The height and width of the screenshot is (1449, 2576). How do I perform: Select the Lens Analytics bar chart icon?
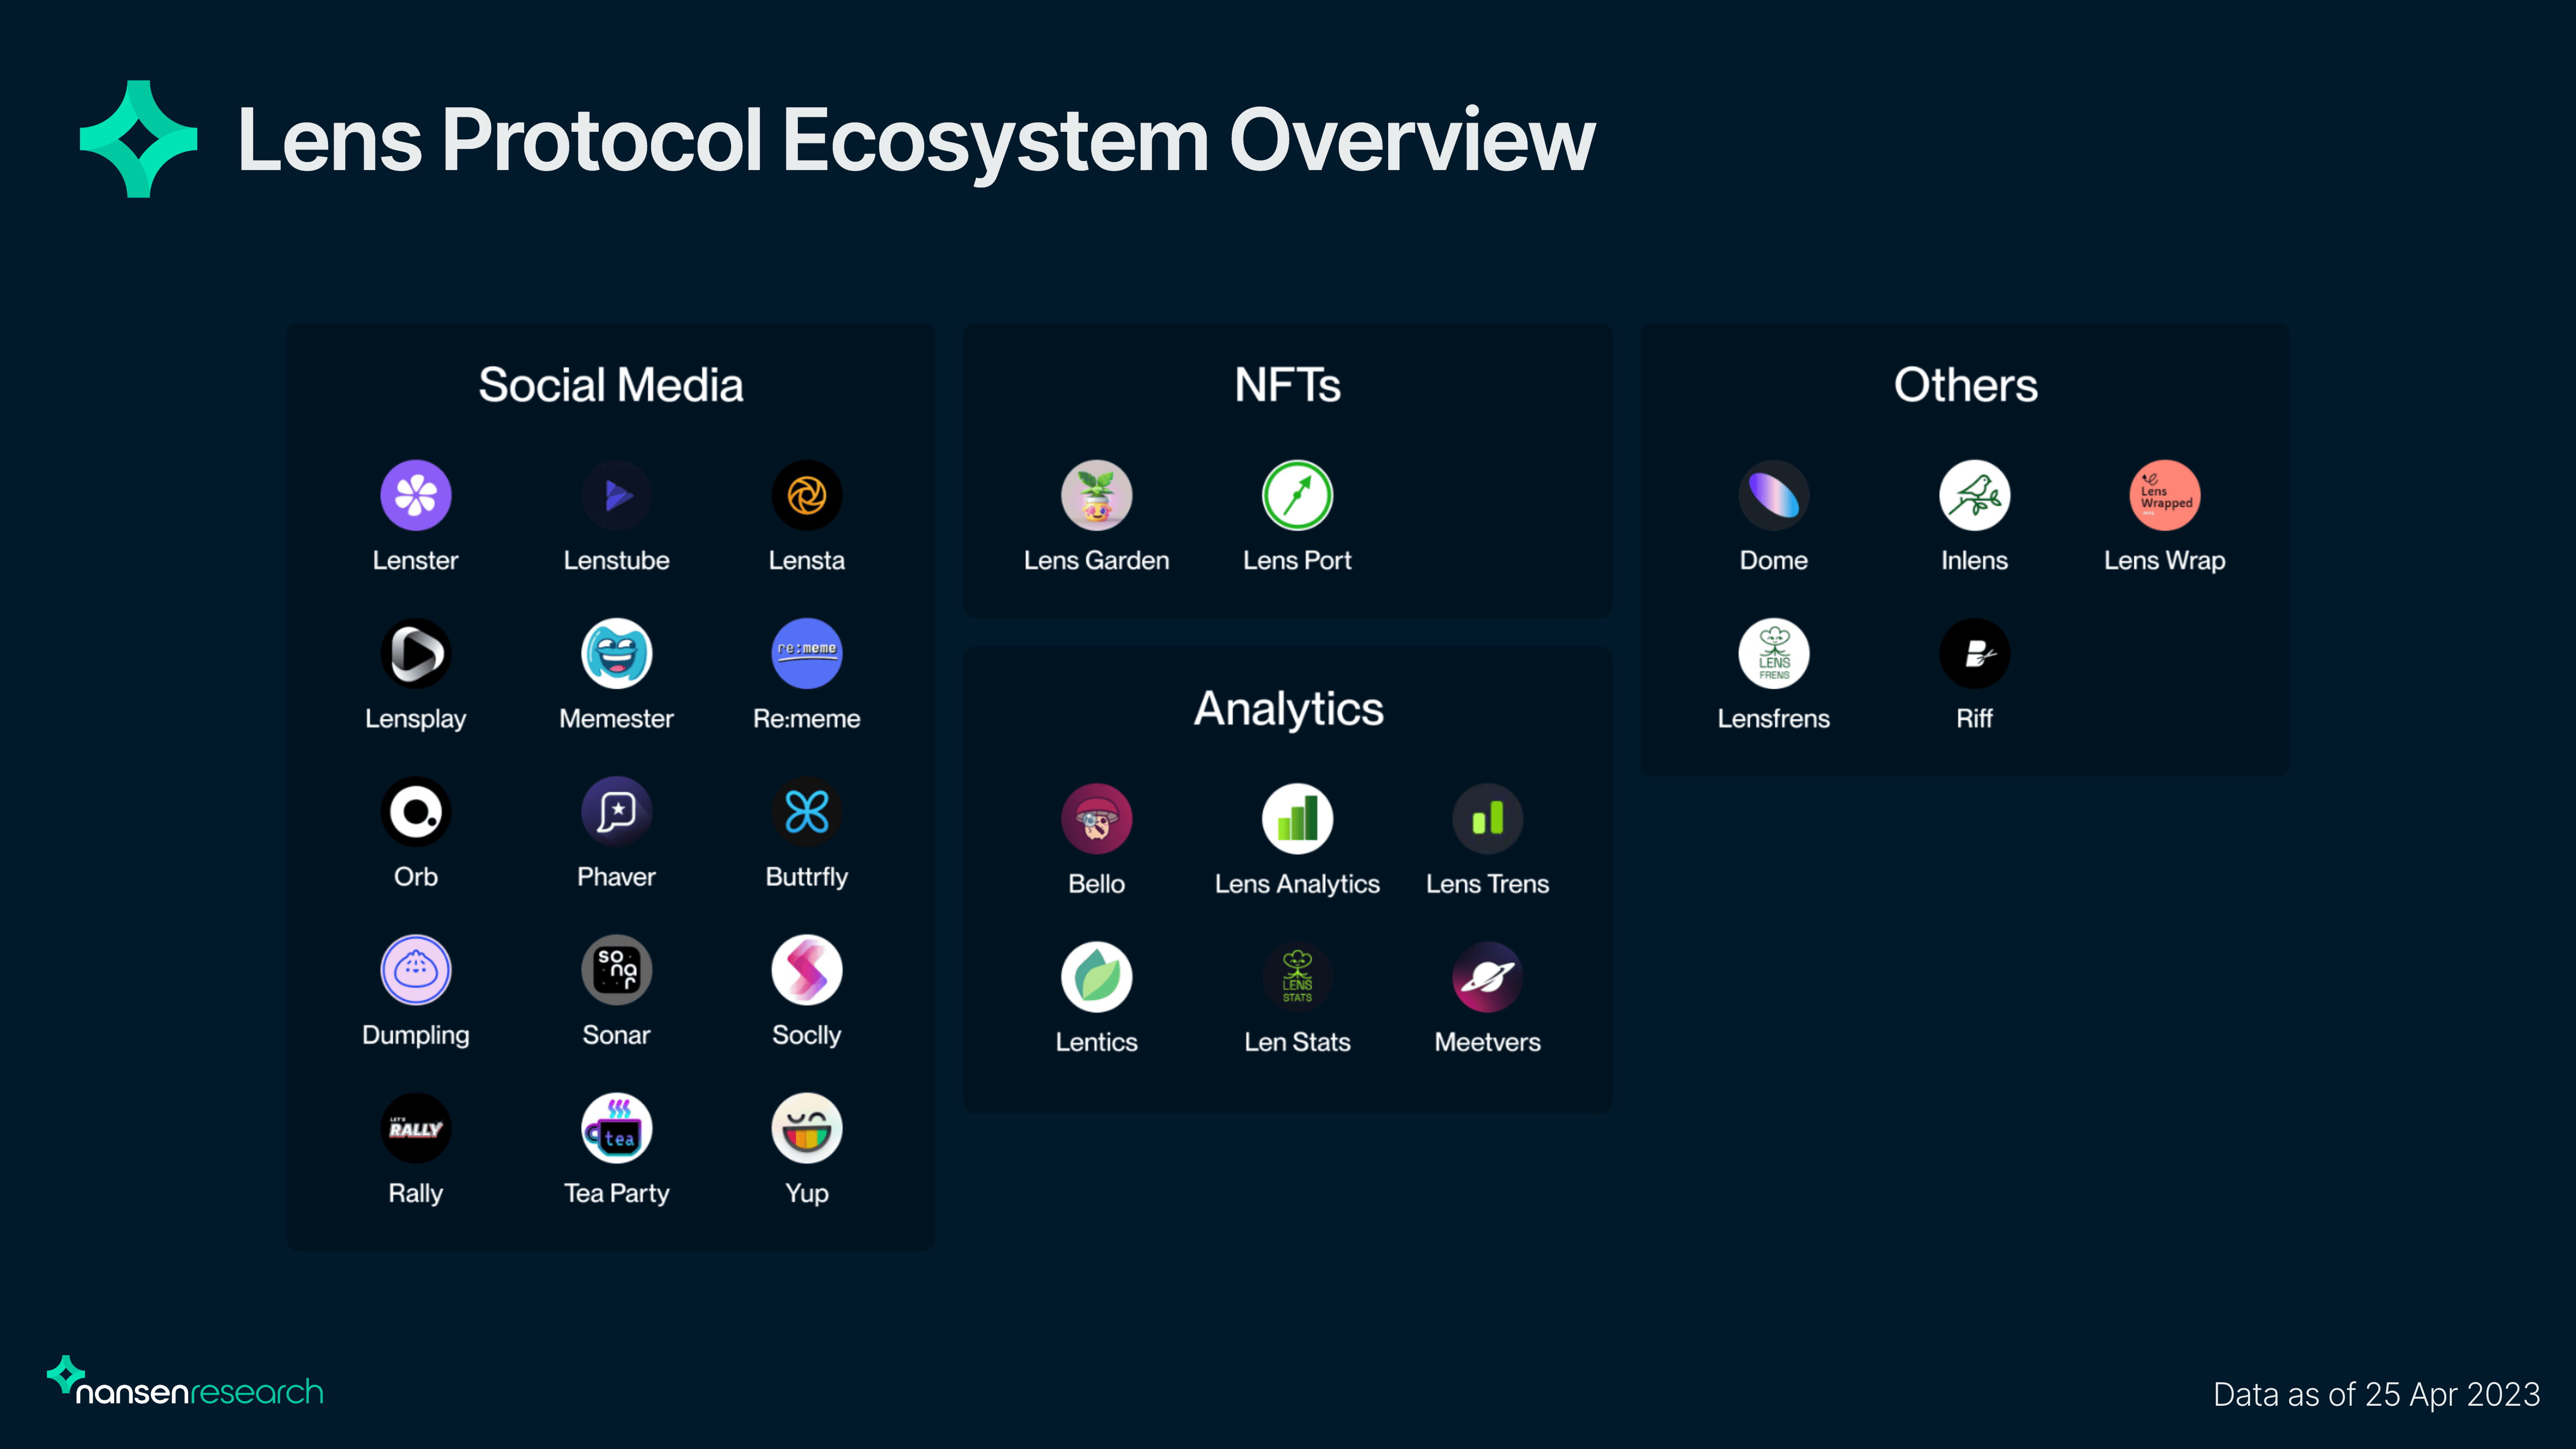pos(1297,818)
